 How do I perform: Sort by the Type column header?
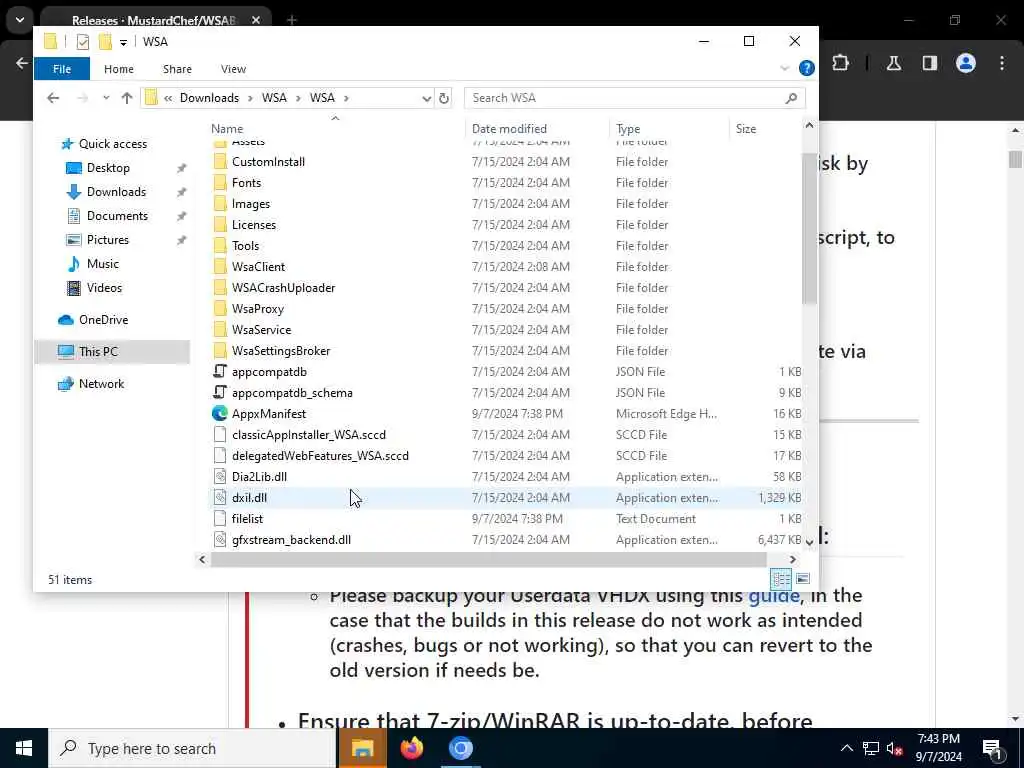click(628, 129)
